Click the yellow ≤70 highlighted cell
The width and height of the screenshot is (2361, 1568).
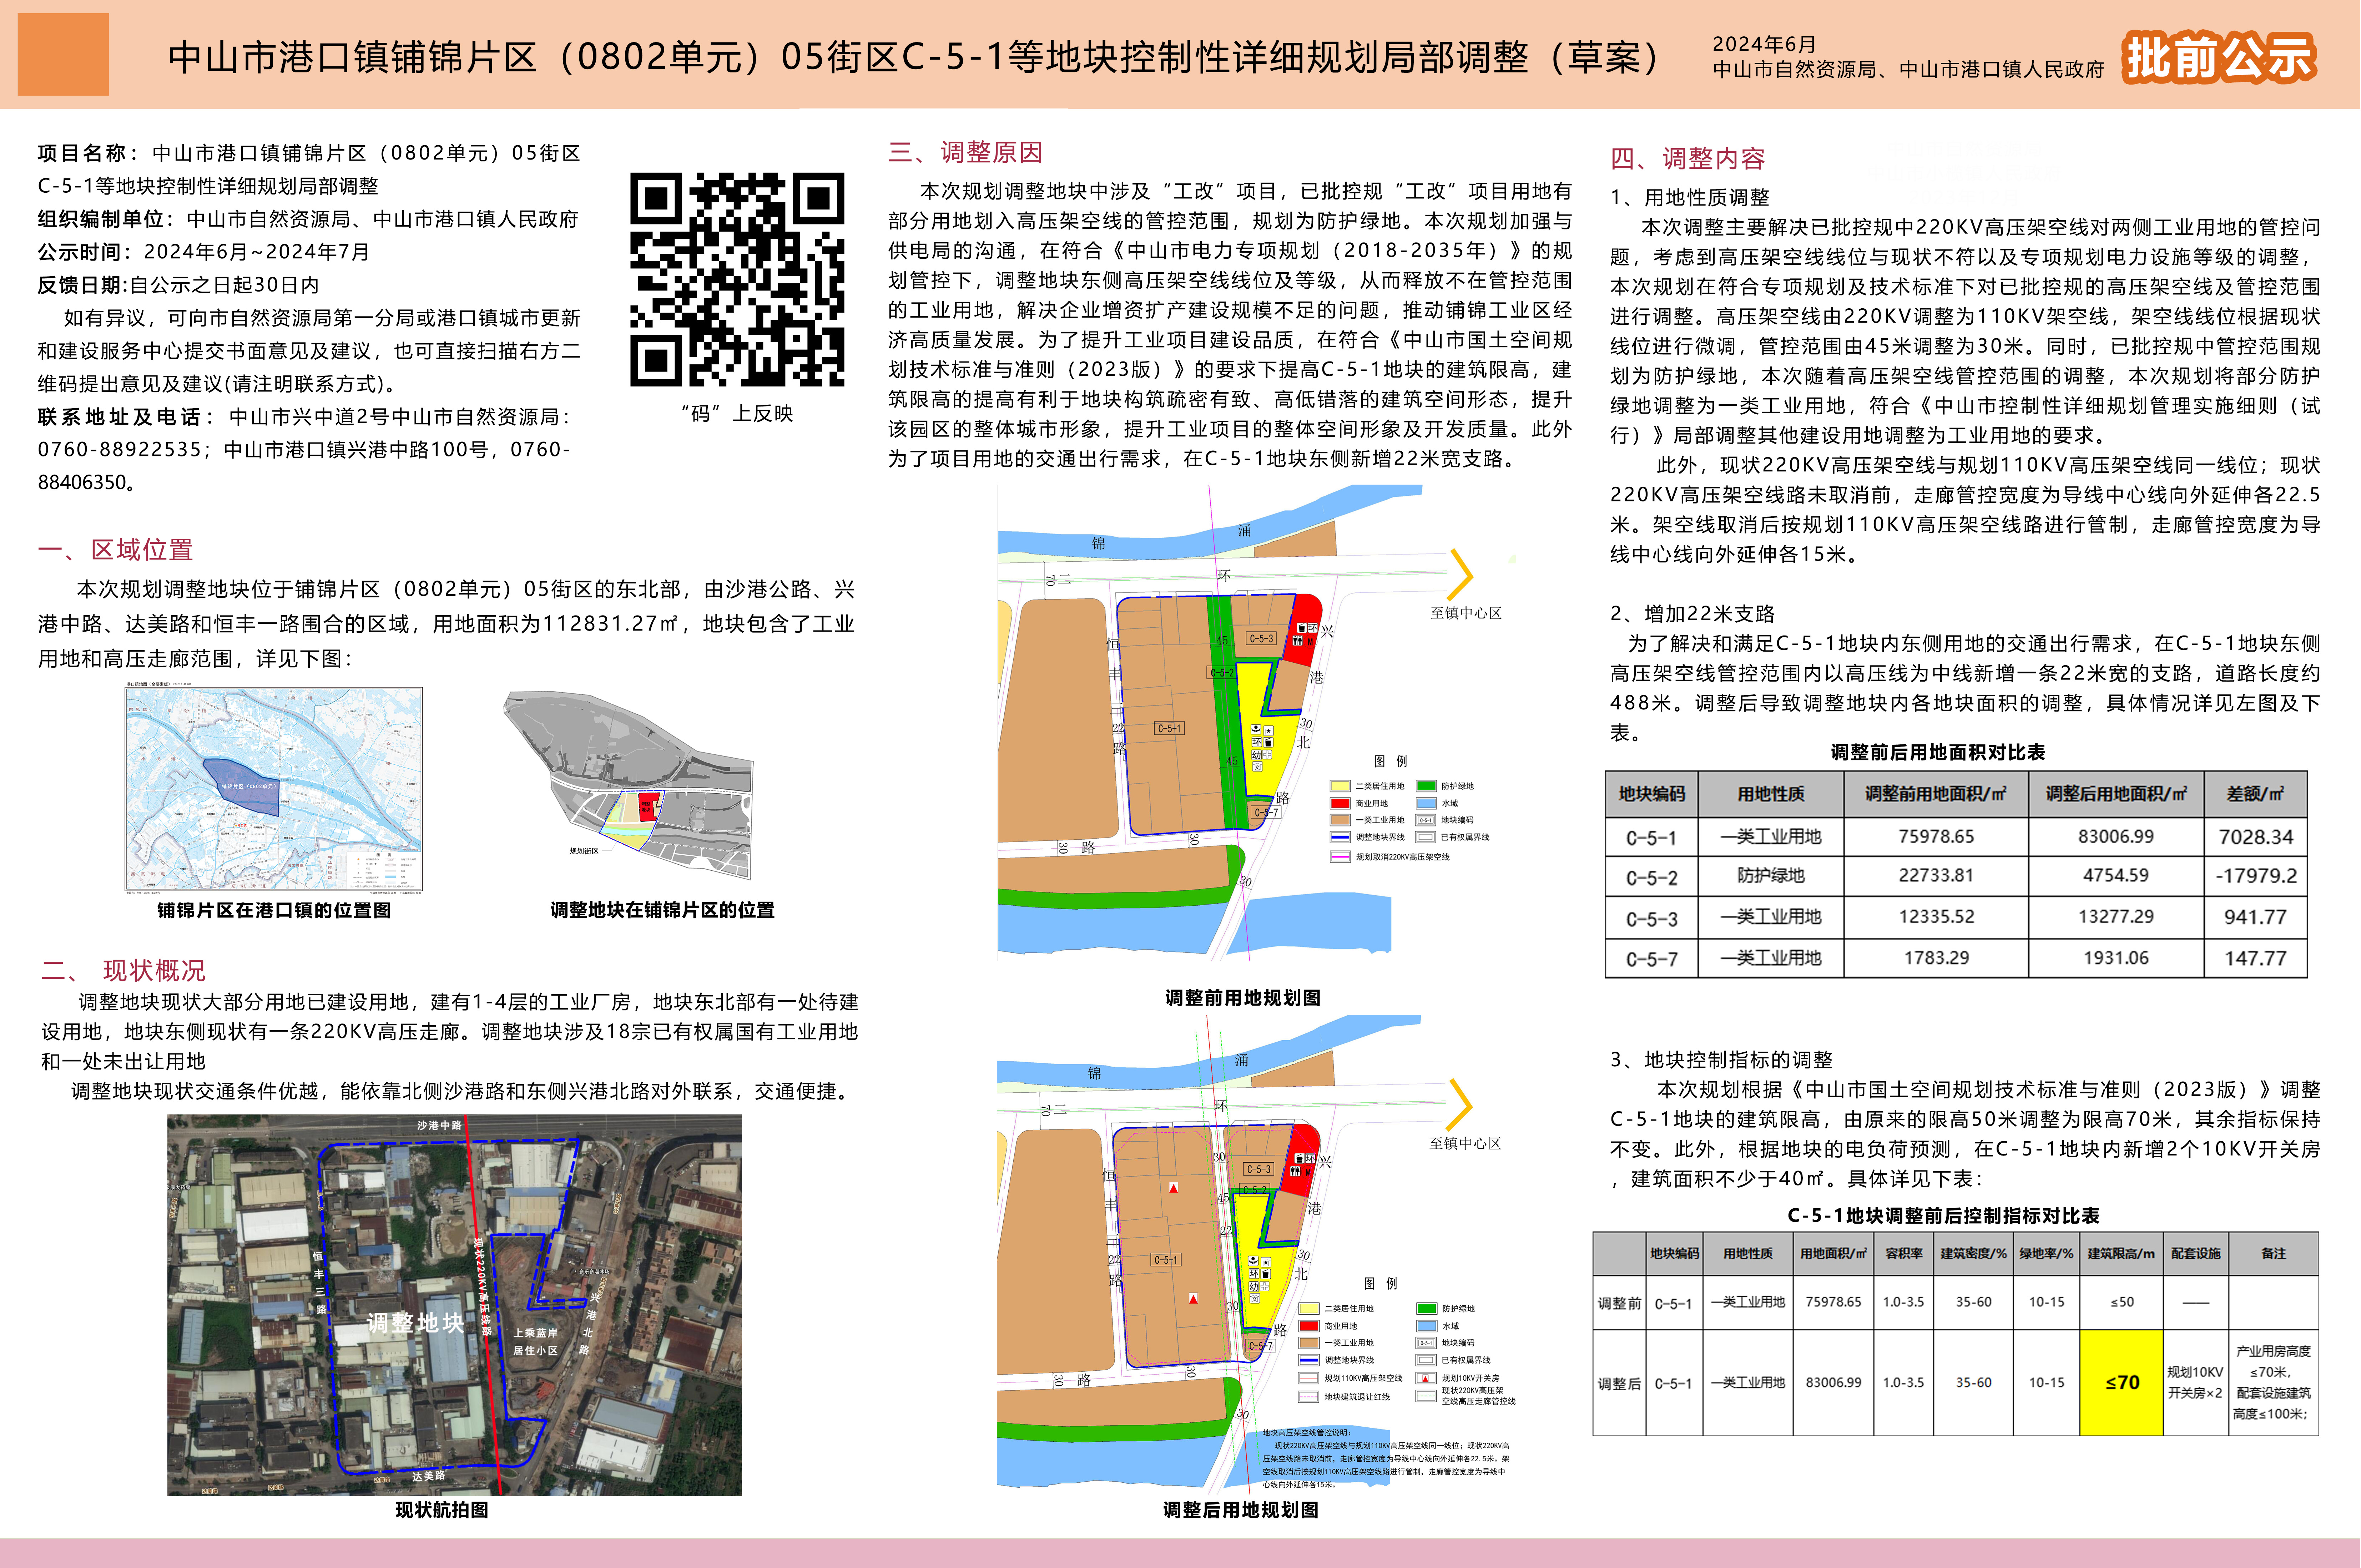tap(2121, 1383)
